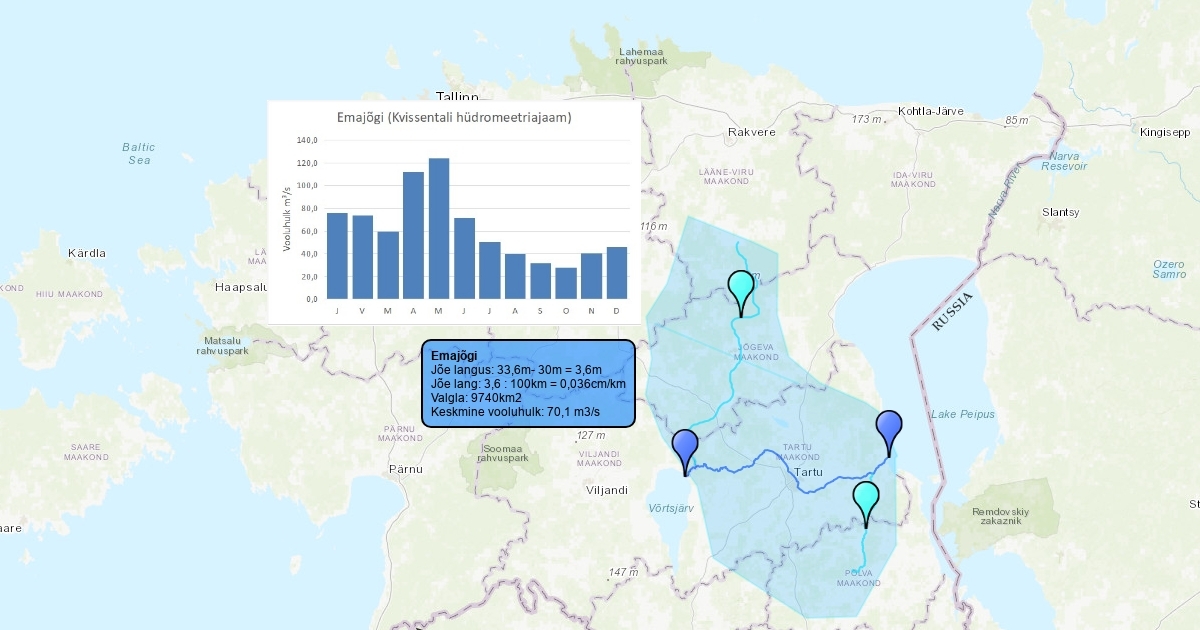Click the tallest May bar in chart

(x=439, y=228)
